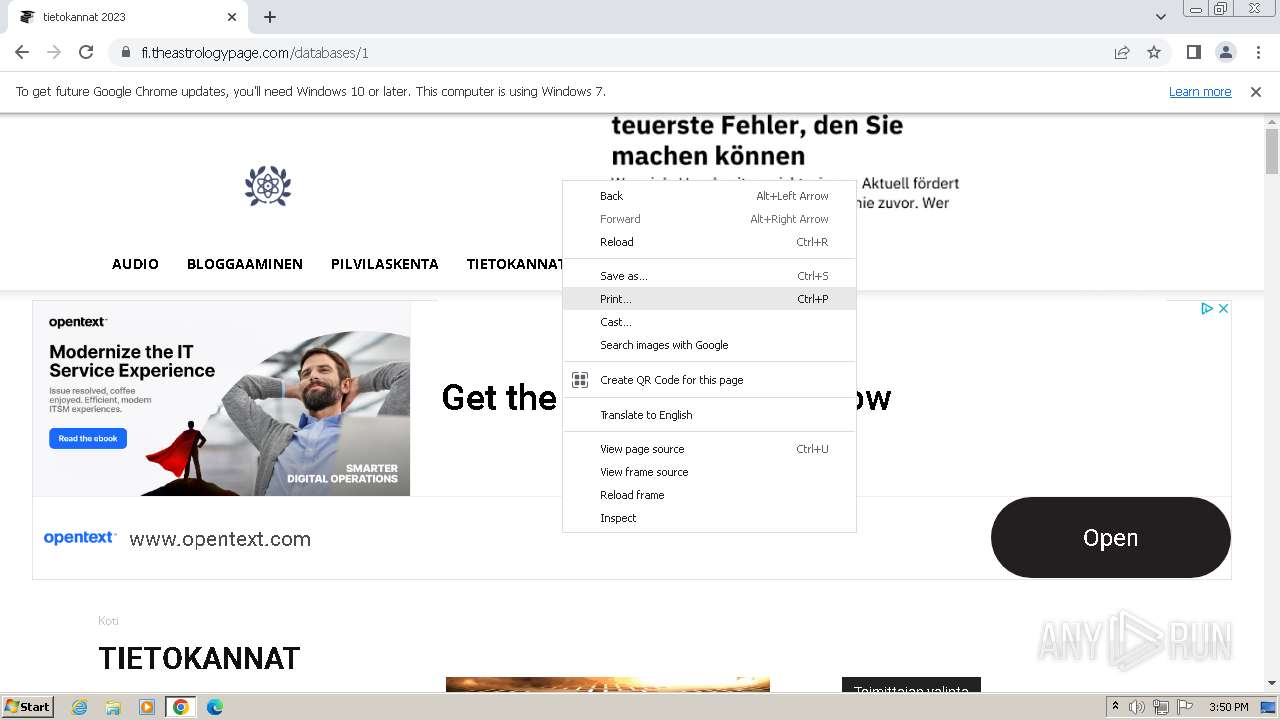The image size is (1280, 720).
Task: Choose Print... in context menu
Action: tap(709, 299)
